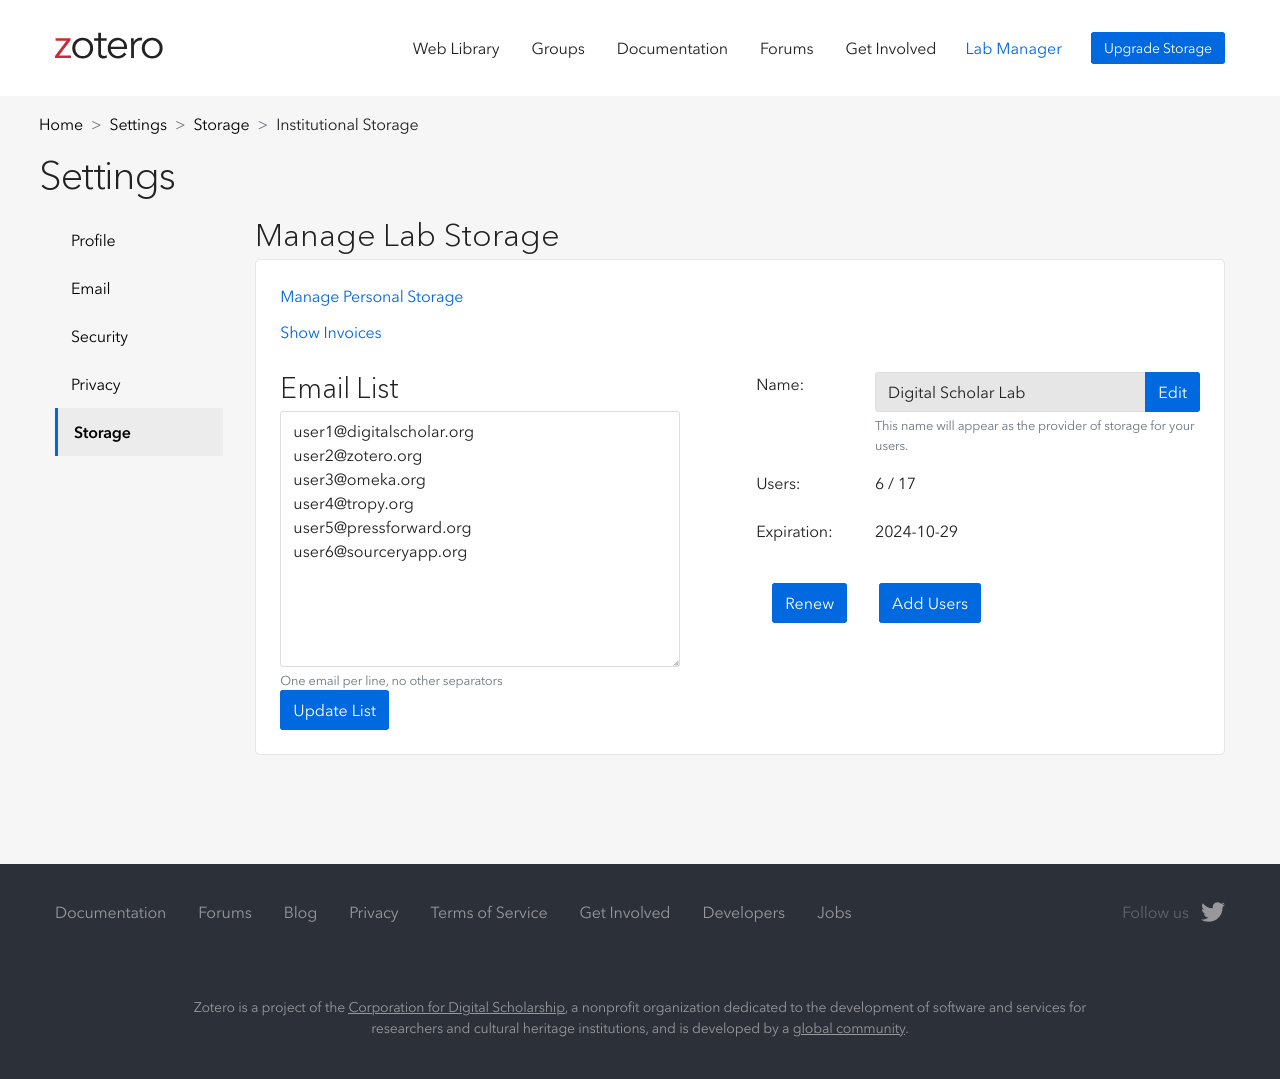The width and height of the screenshot is (1280, 1079).
Task: Click the Edit button next to name
Action: (1172, 392)
